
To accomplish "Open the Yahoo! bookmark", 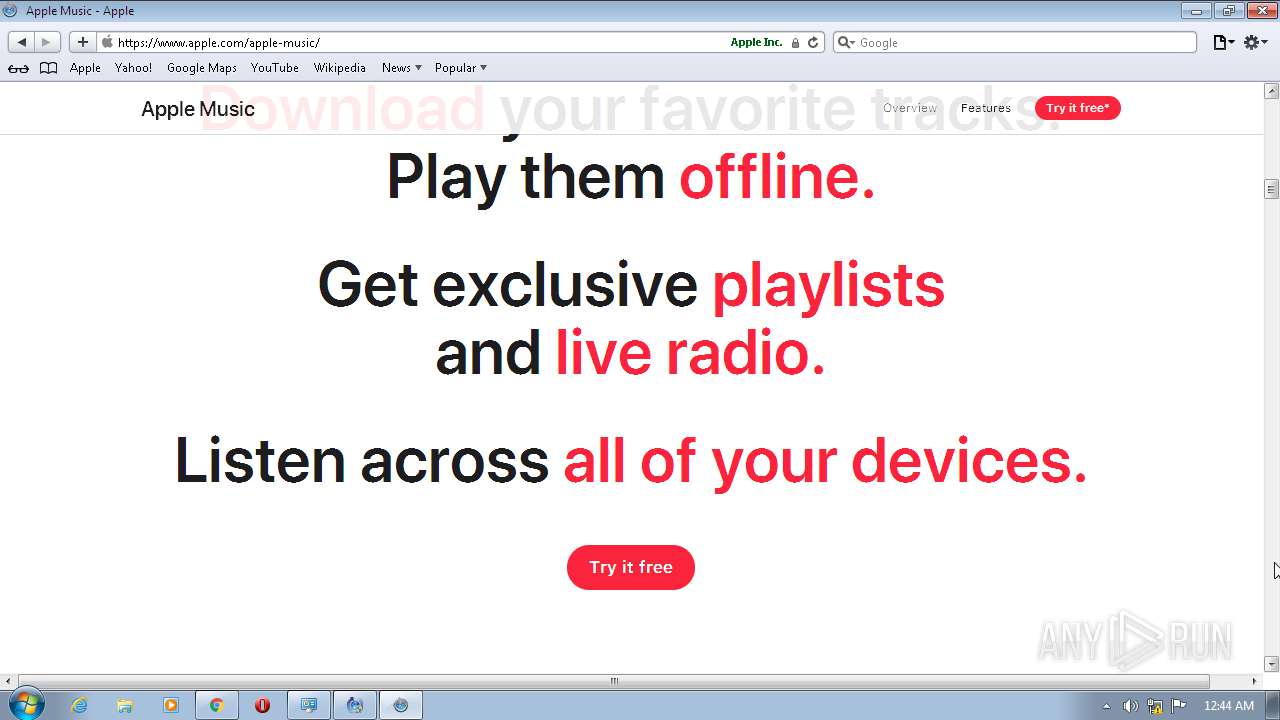I will [x=133, y=68].
